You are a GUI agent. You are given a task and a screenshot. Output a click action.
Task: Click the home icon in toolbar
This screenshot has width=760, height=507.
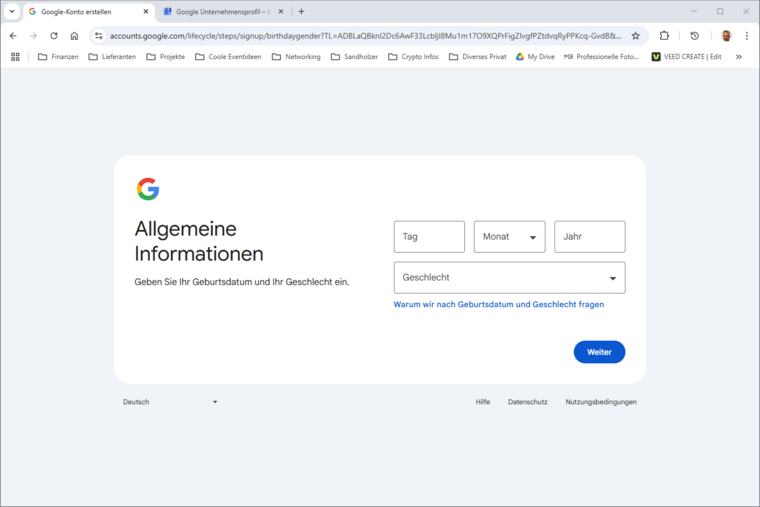tap(74, 35)
